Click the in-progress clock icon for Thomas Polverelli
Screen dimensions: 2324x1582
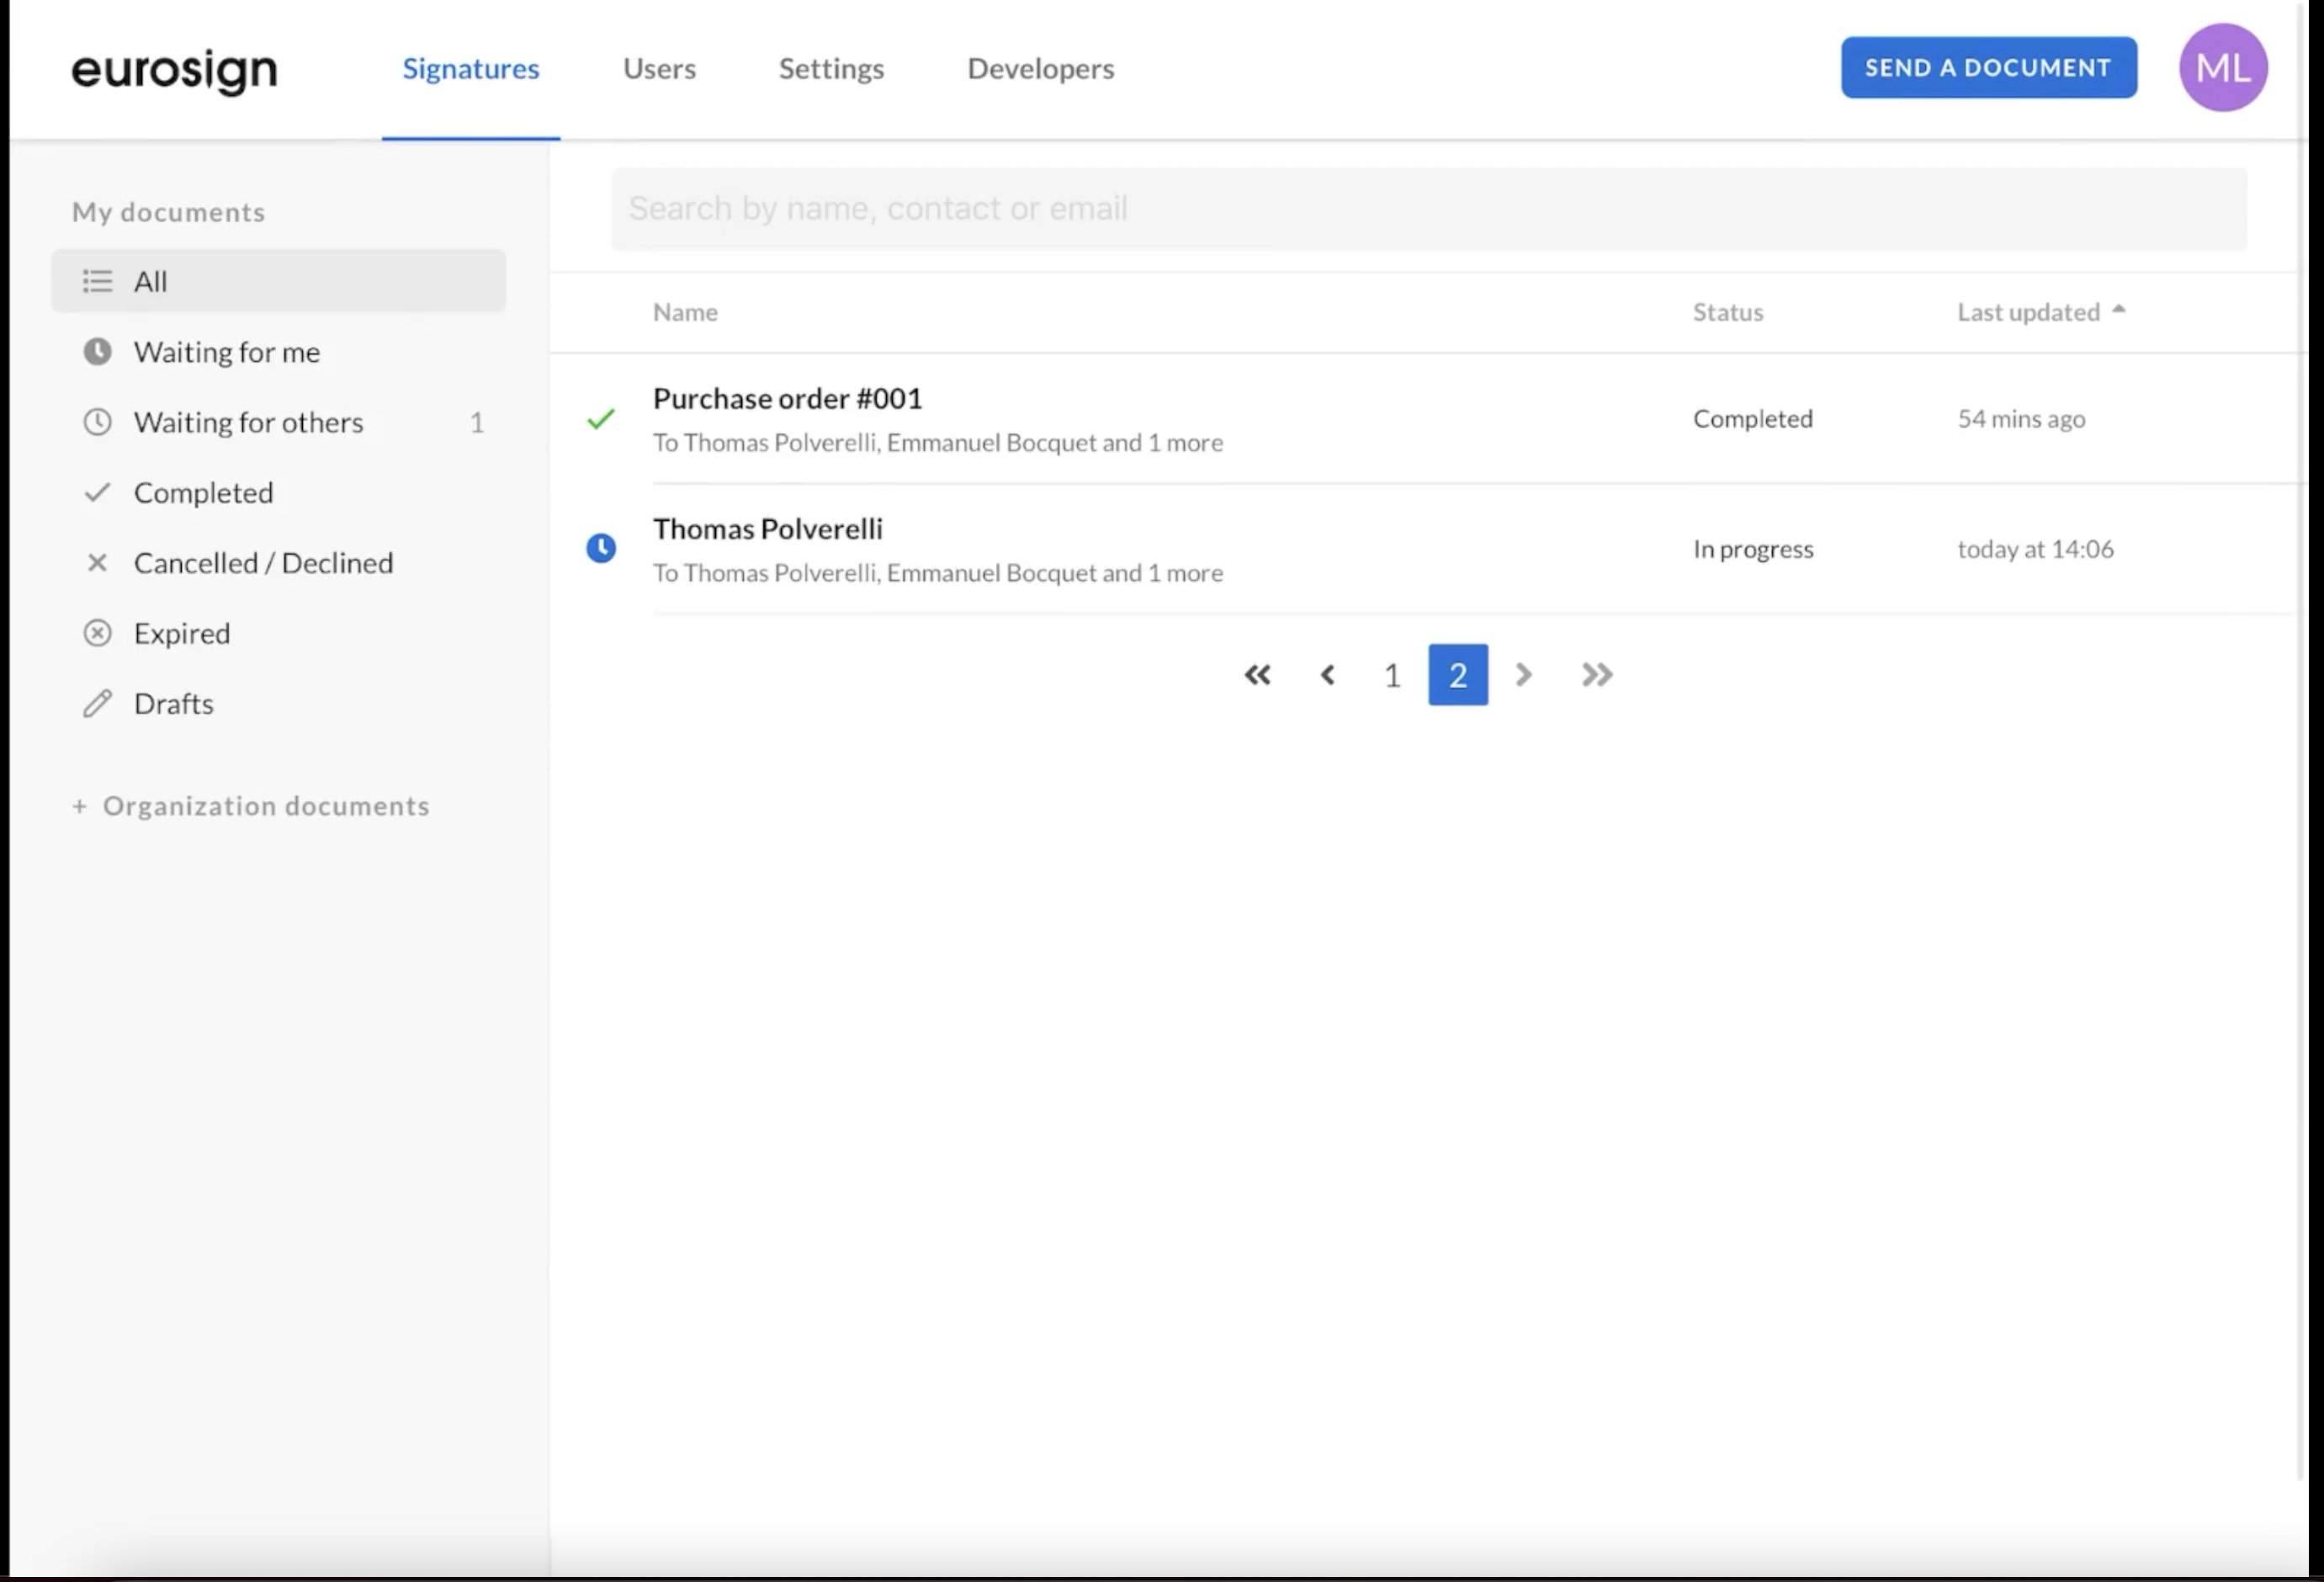tap(600, 547)
